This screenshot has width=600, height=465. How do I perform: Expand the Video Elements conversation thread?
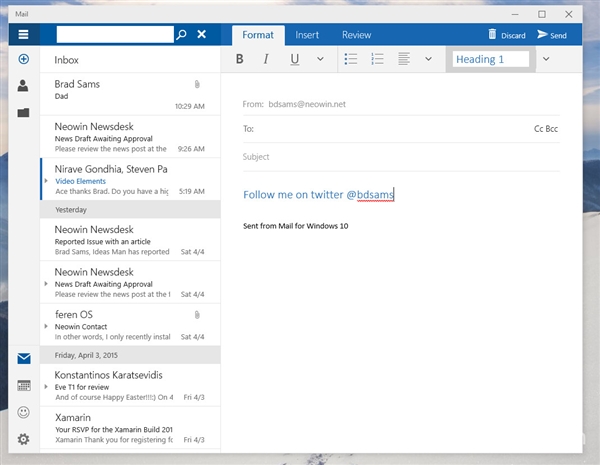46,181
